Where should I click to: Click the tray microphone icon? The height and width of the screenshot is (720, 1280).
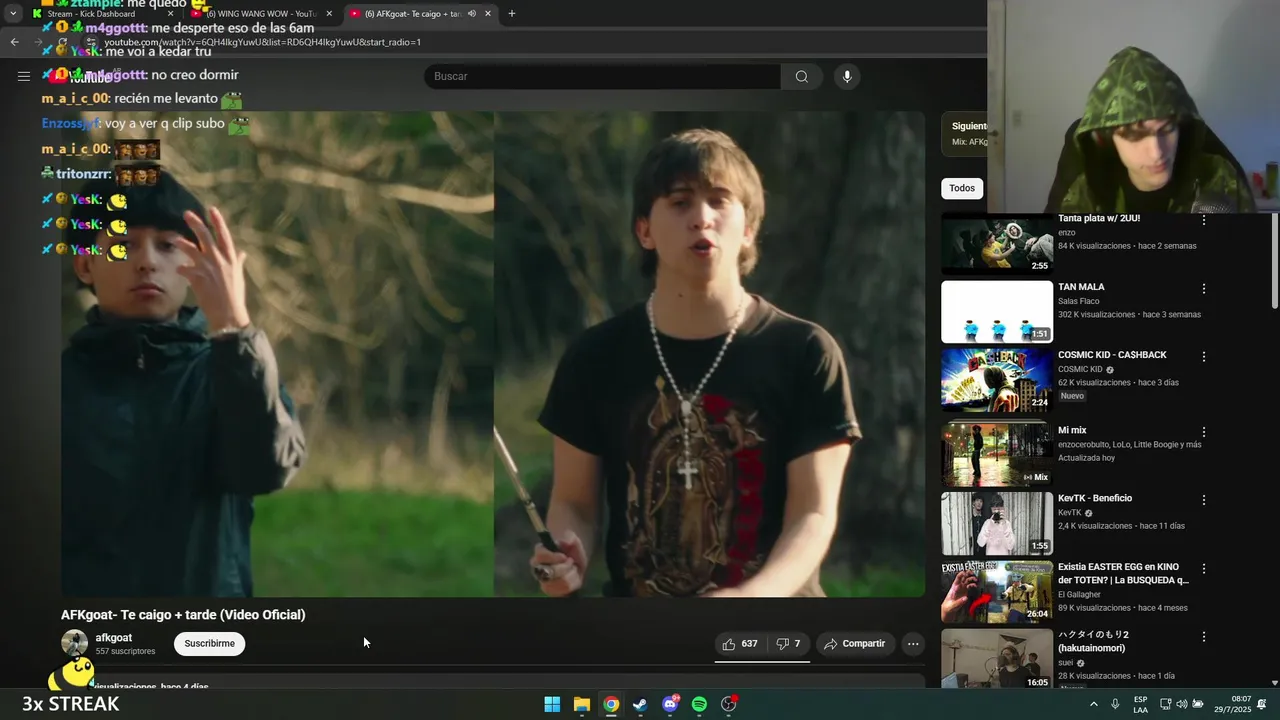coord(1115,704)
